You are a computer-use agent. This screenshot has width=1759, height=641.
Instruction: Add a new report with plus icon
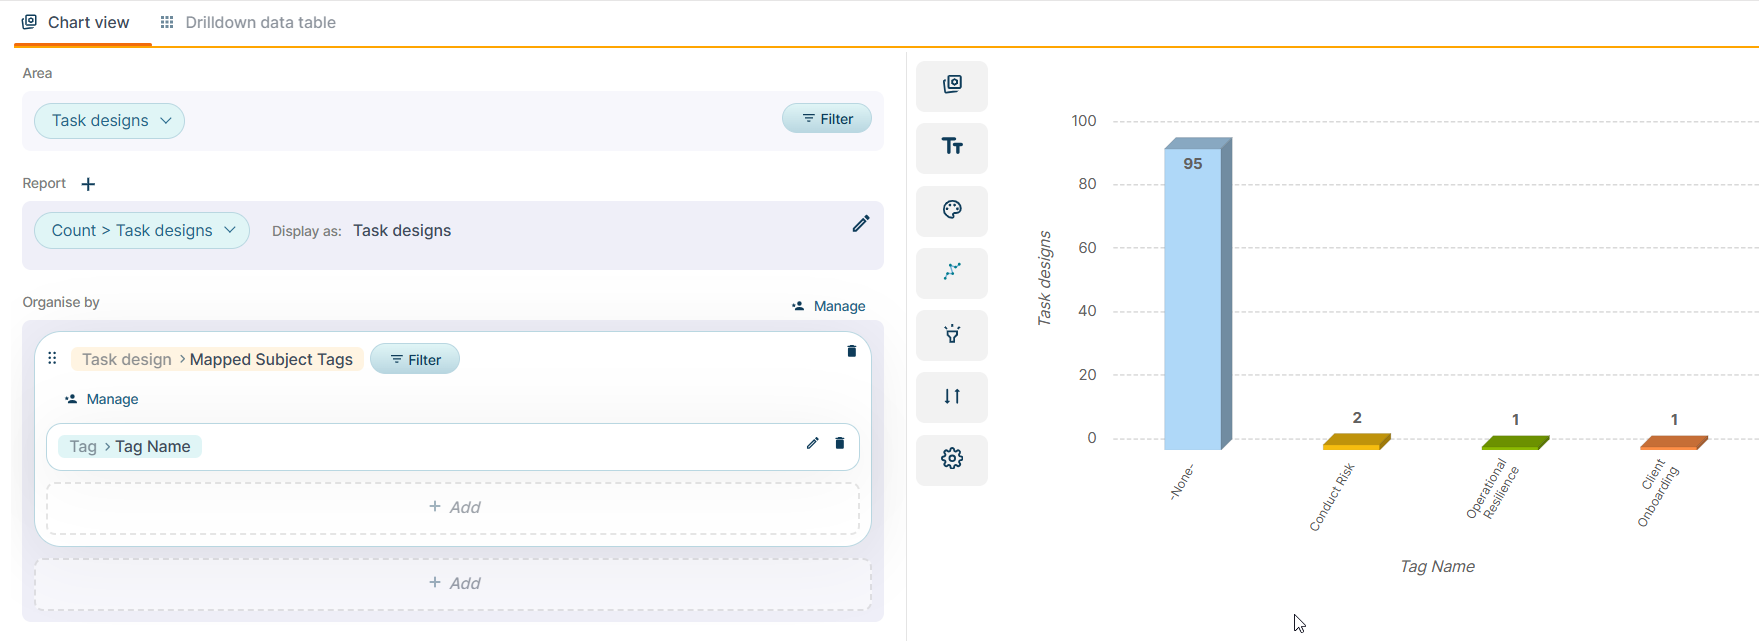(x=88, y=184)
